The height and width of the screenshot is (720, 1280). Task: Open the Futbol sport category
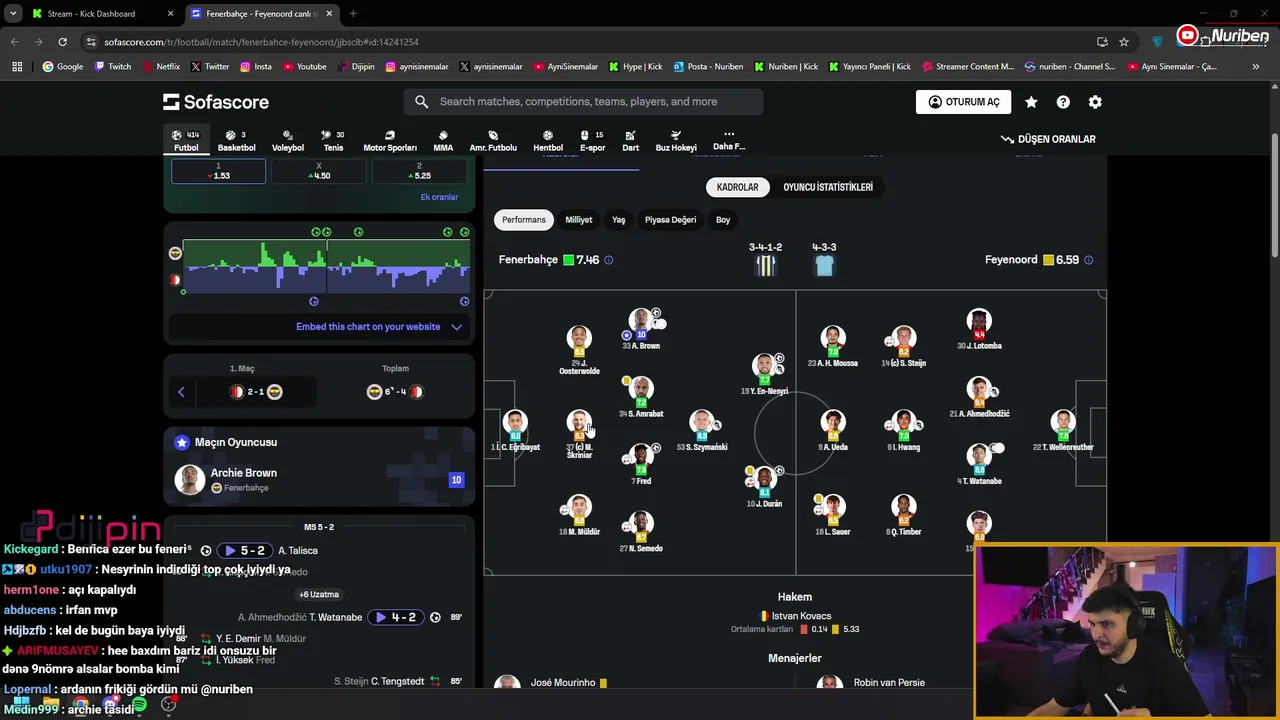186,141
